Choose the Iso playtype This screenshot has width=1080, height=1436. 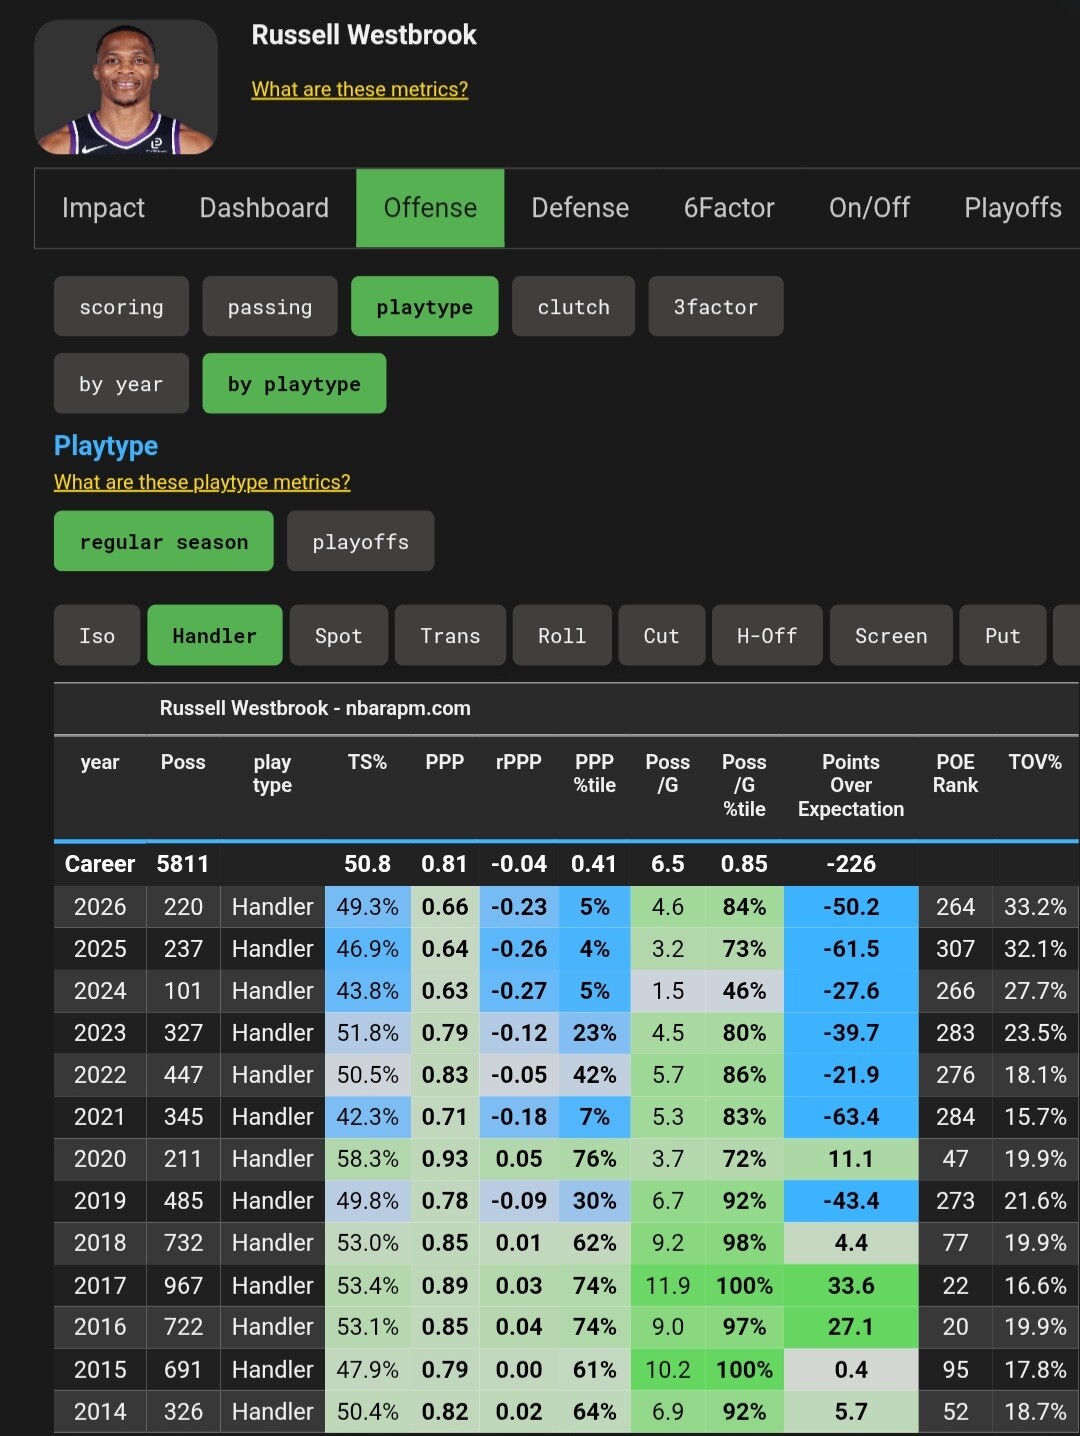coord(97,635)
